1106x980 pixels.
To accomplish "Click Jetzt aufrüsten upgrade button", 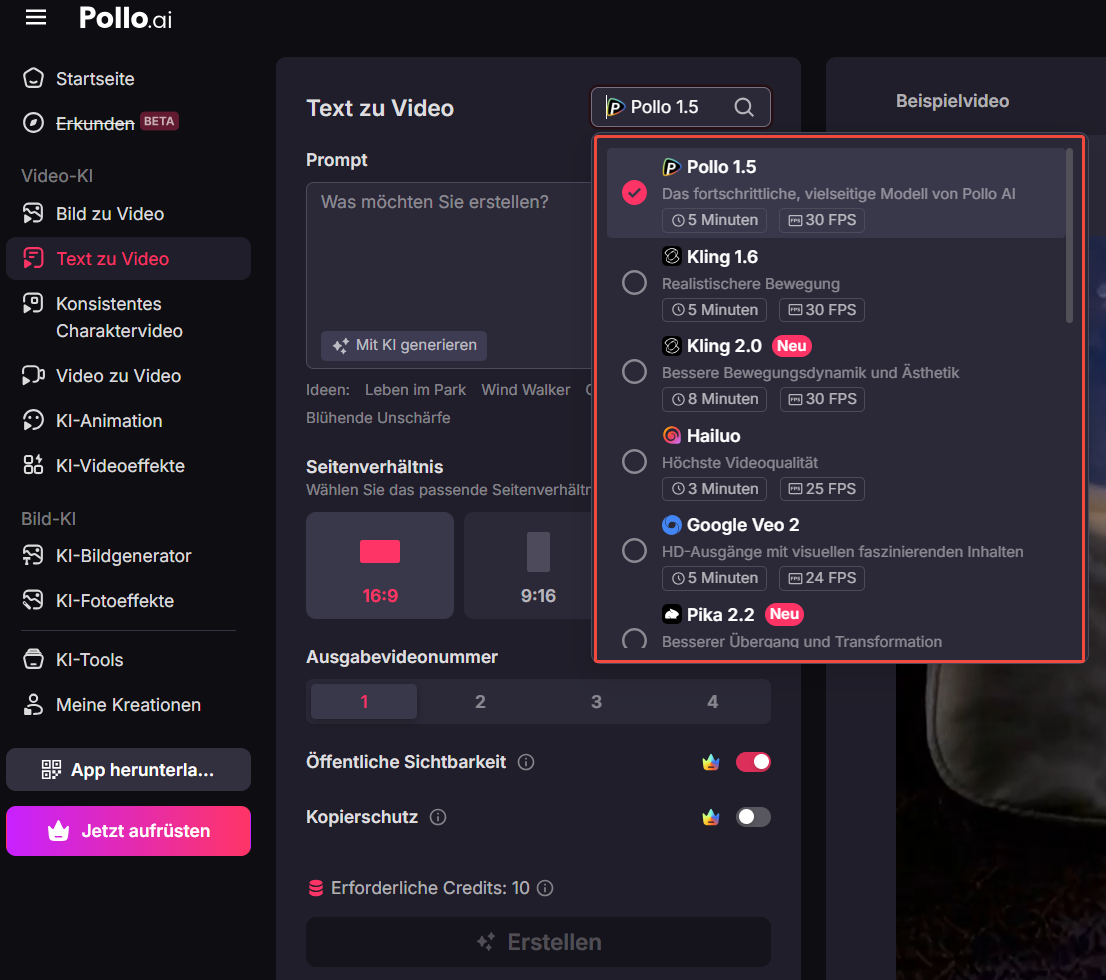I will 128,831.
